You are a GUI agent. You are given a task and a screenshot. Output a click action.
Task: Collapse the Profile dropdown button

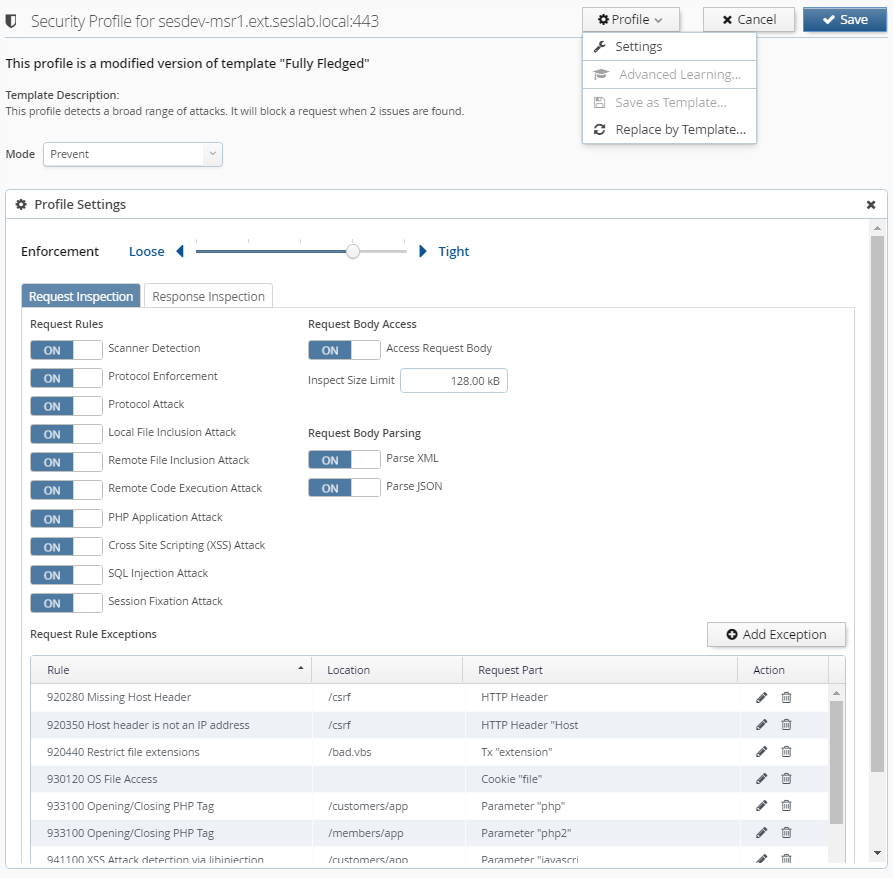coord(630,20)
